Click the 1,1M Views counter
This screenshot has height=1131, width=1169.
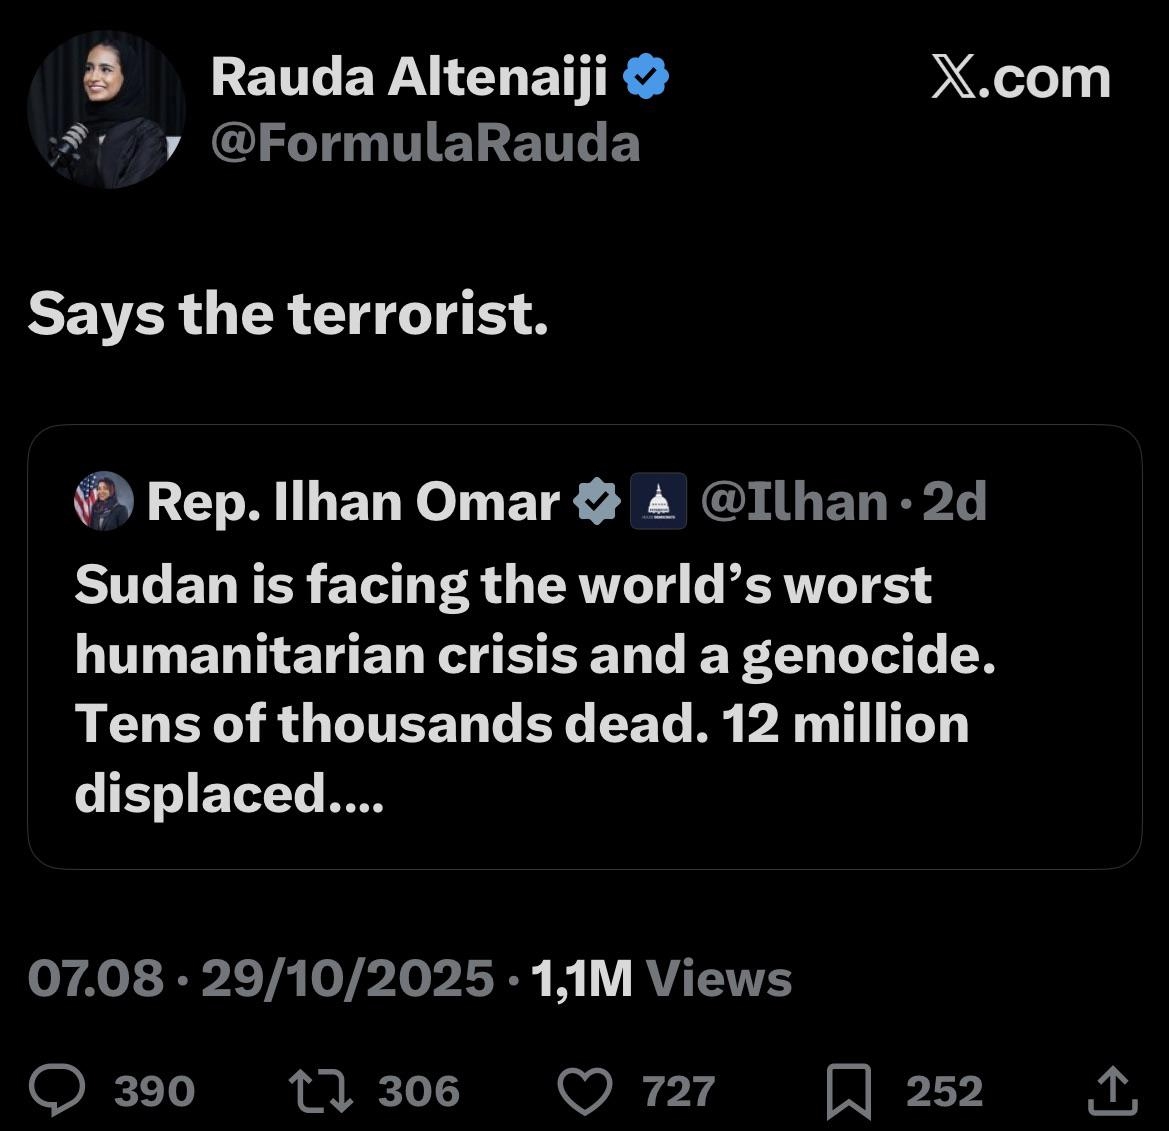tap(661, 978)
